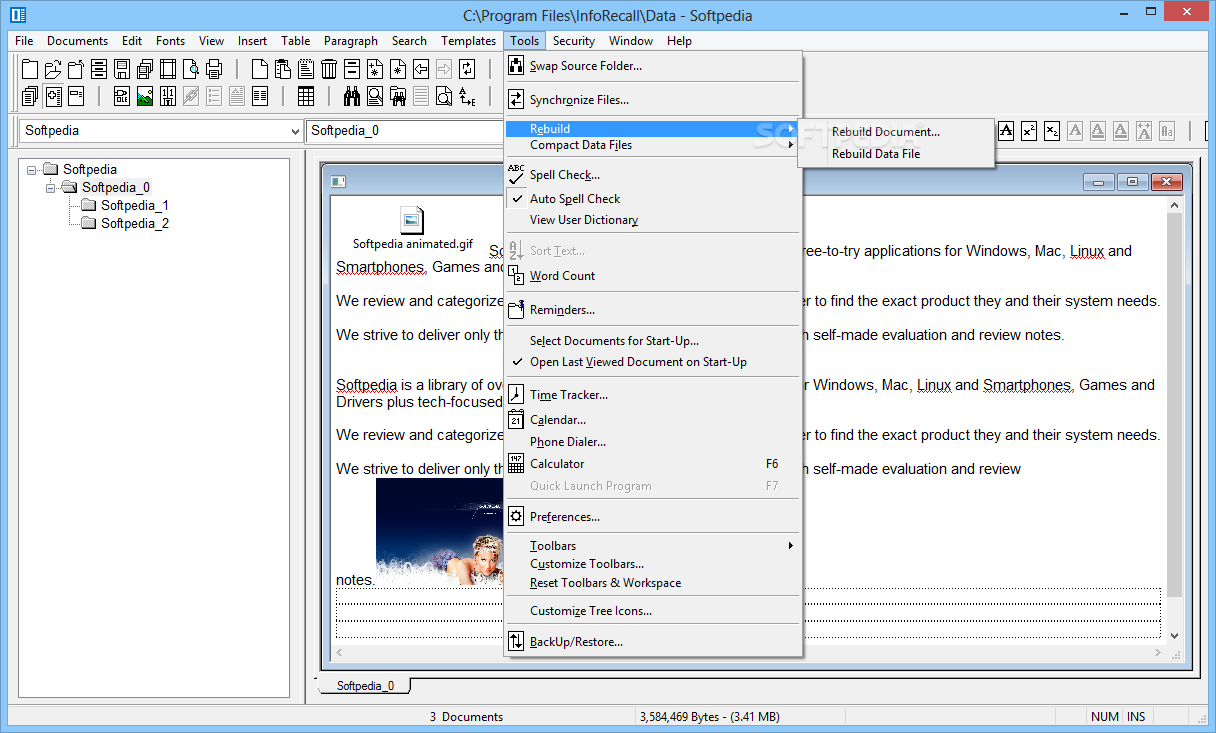Viewport: 1216px width, 733px height.
Task: Click the Calculator icon in Tools menu
Action: pos(516,463)
